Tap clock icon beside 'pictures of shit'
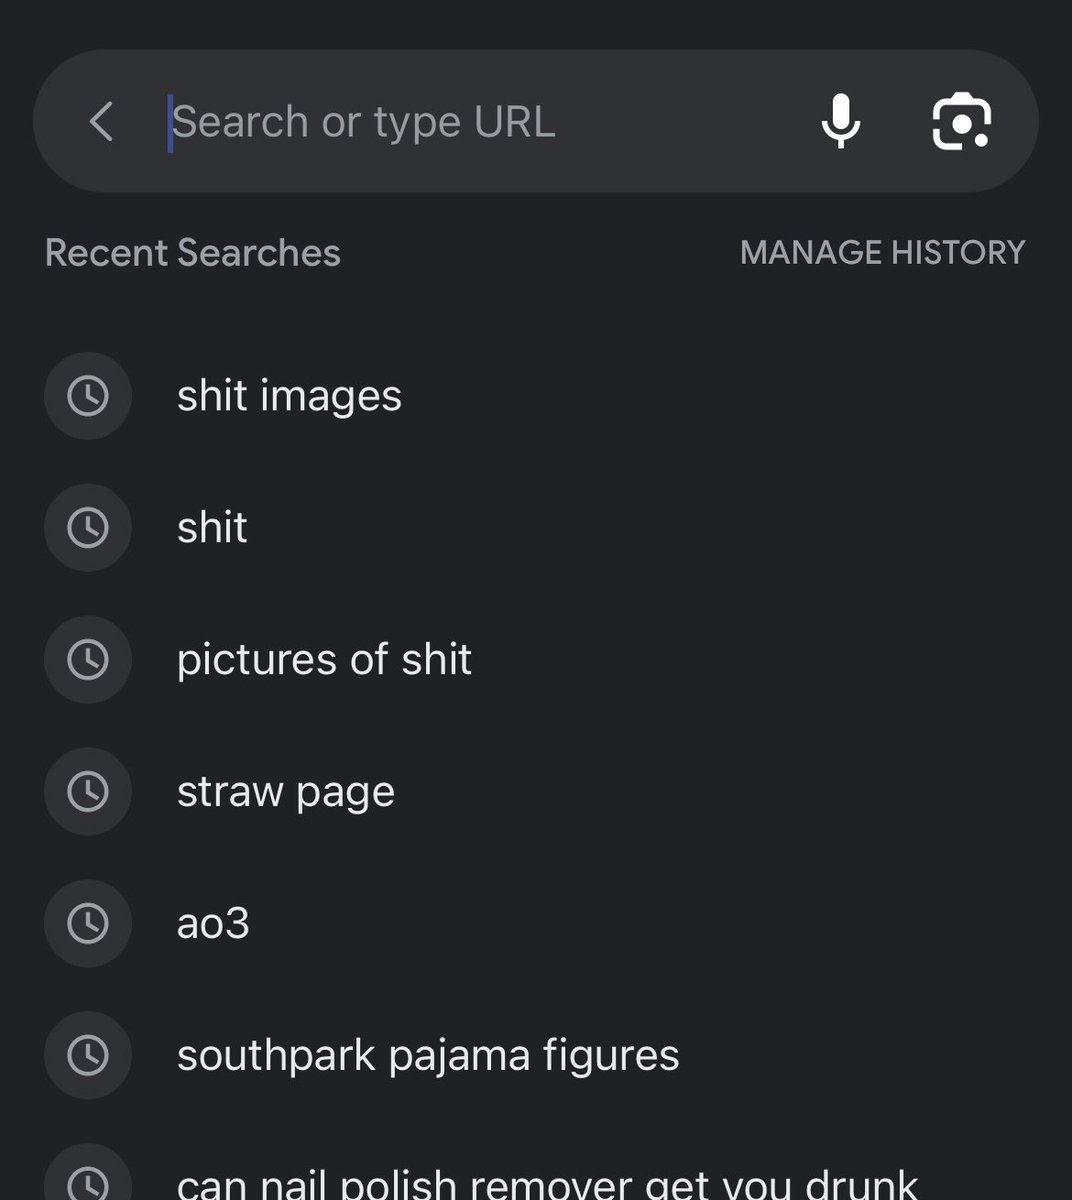The image size is (1072, 1200). (x=88, y=660)
